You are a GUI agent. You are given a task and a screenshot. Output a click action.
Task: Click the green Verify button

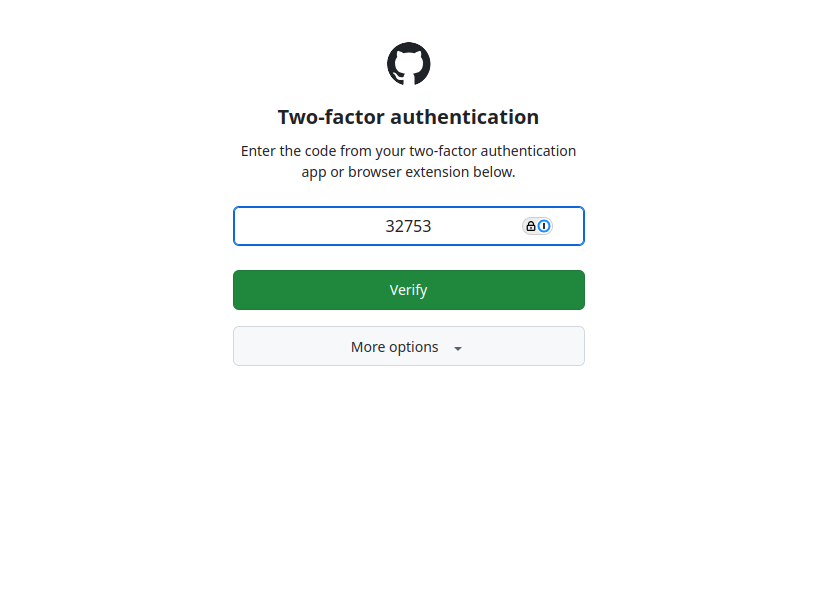(408, 290)
